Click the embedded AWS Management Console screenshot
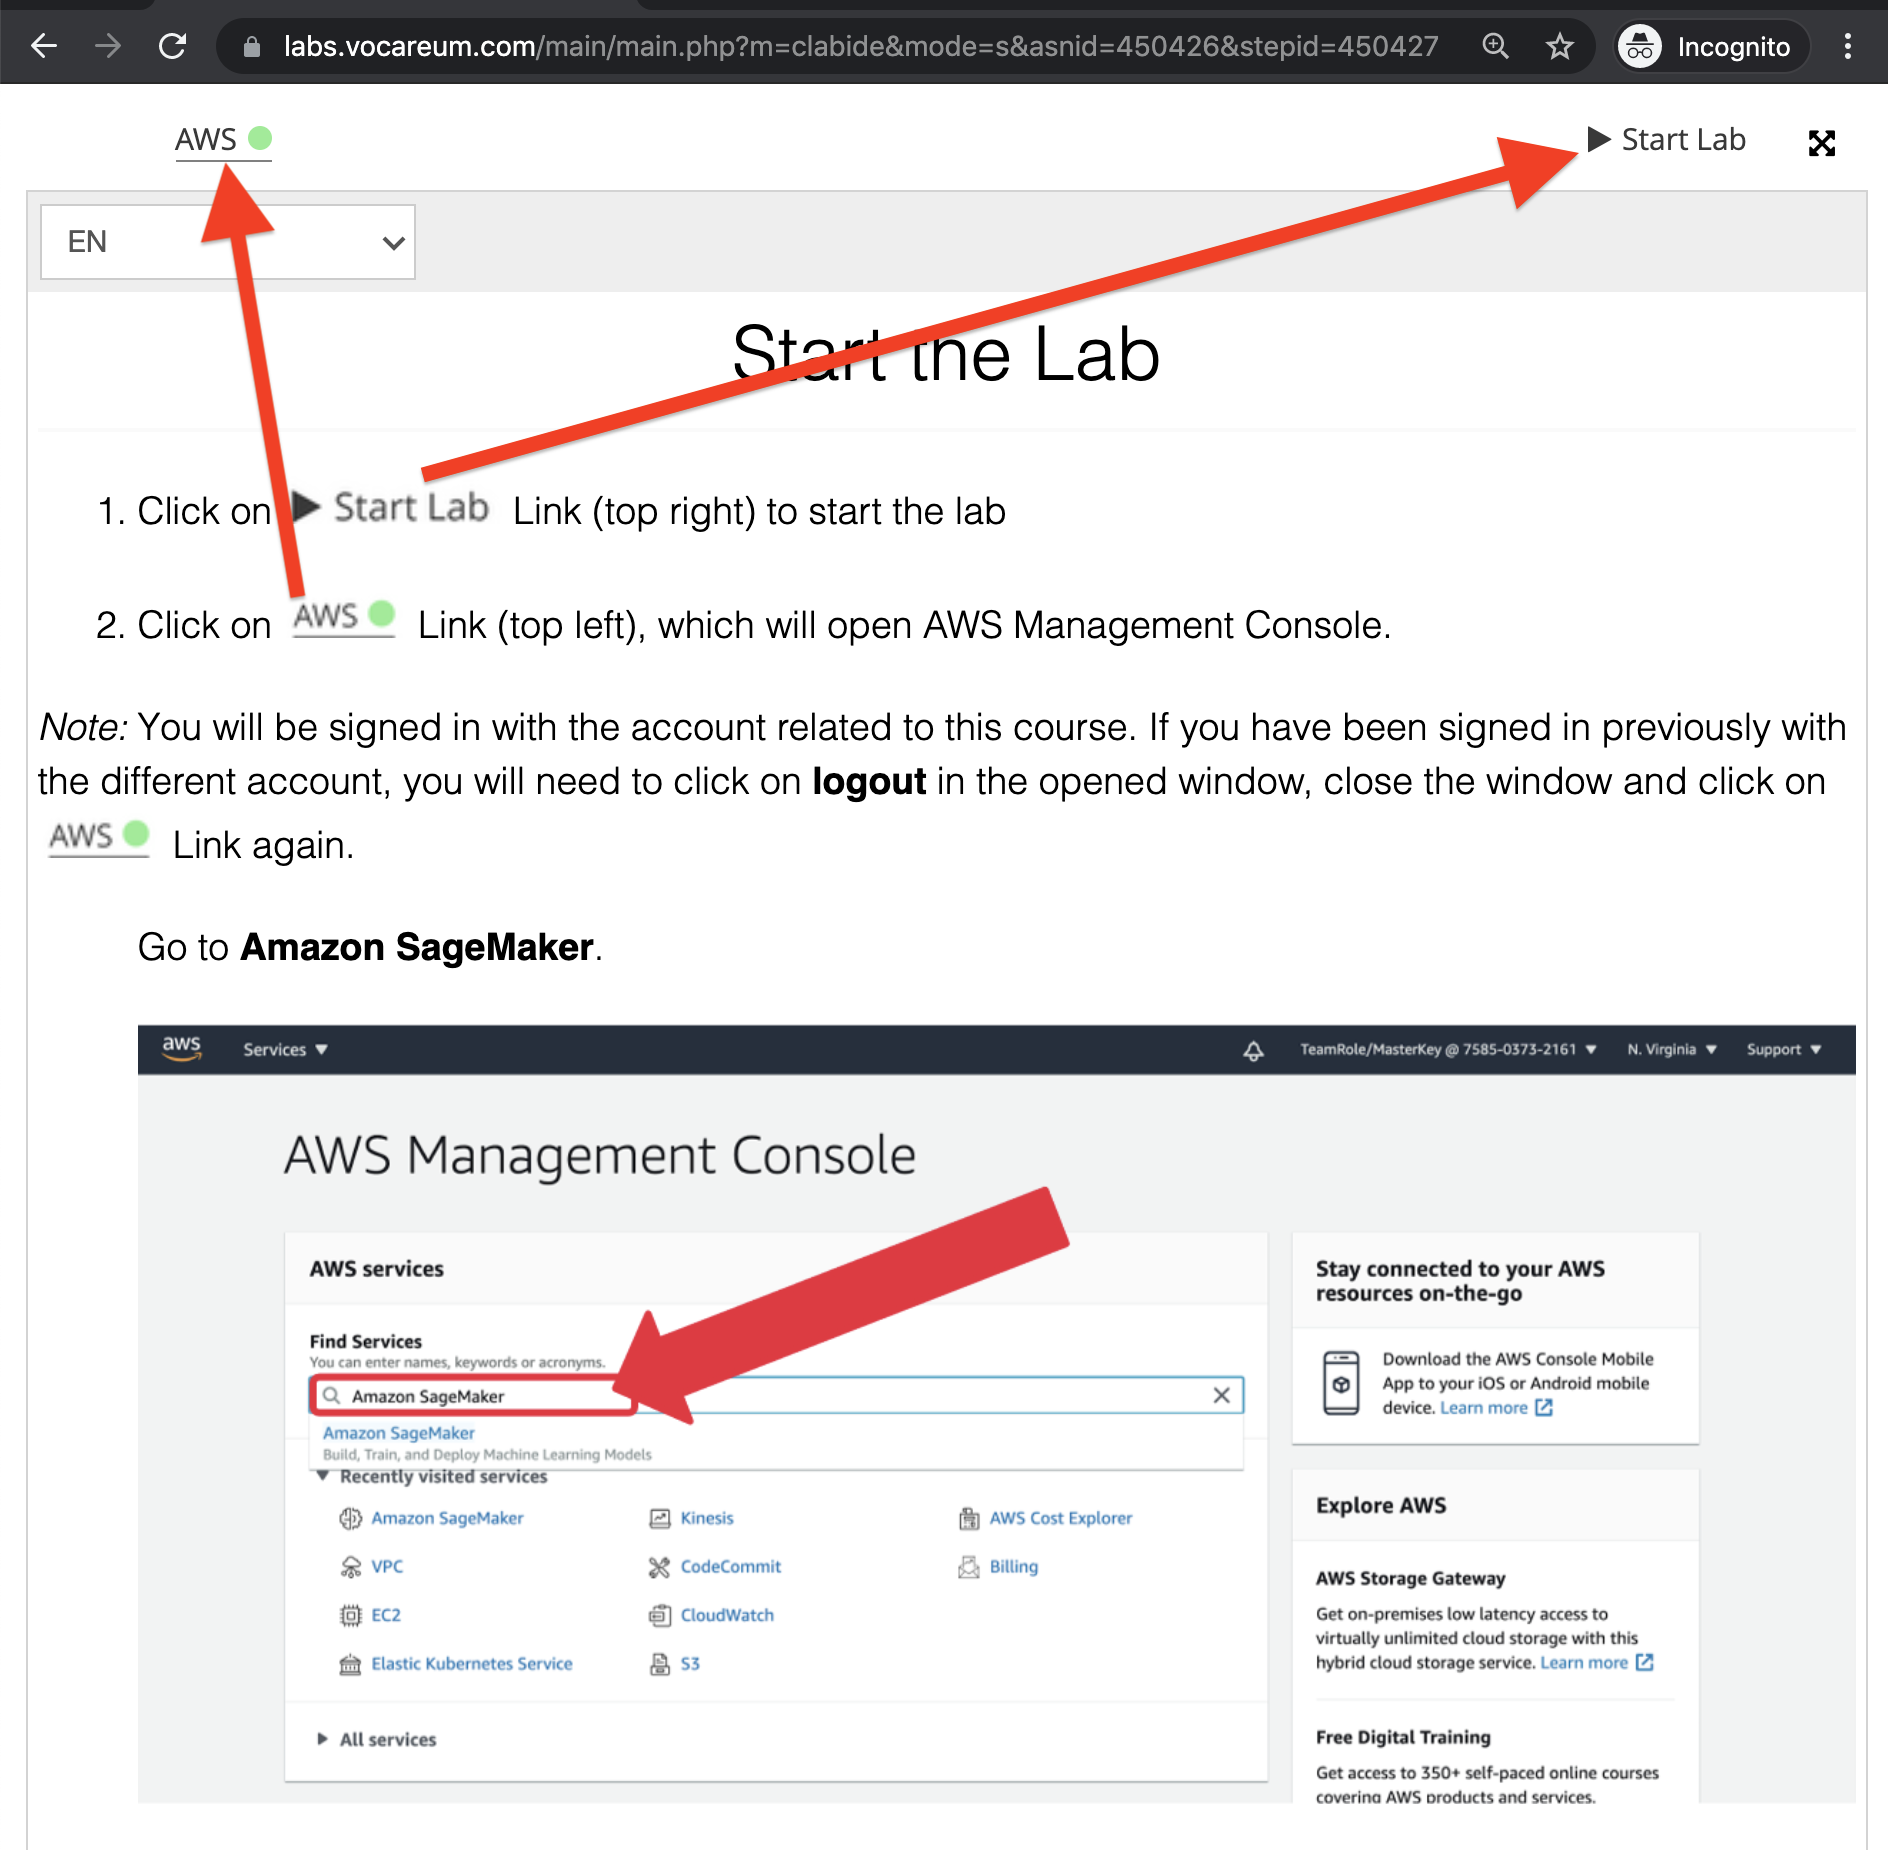The height and width of the screenshot is (1850, 1888). coord(996,1414)
